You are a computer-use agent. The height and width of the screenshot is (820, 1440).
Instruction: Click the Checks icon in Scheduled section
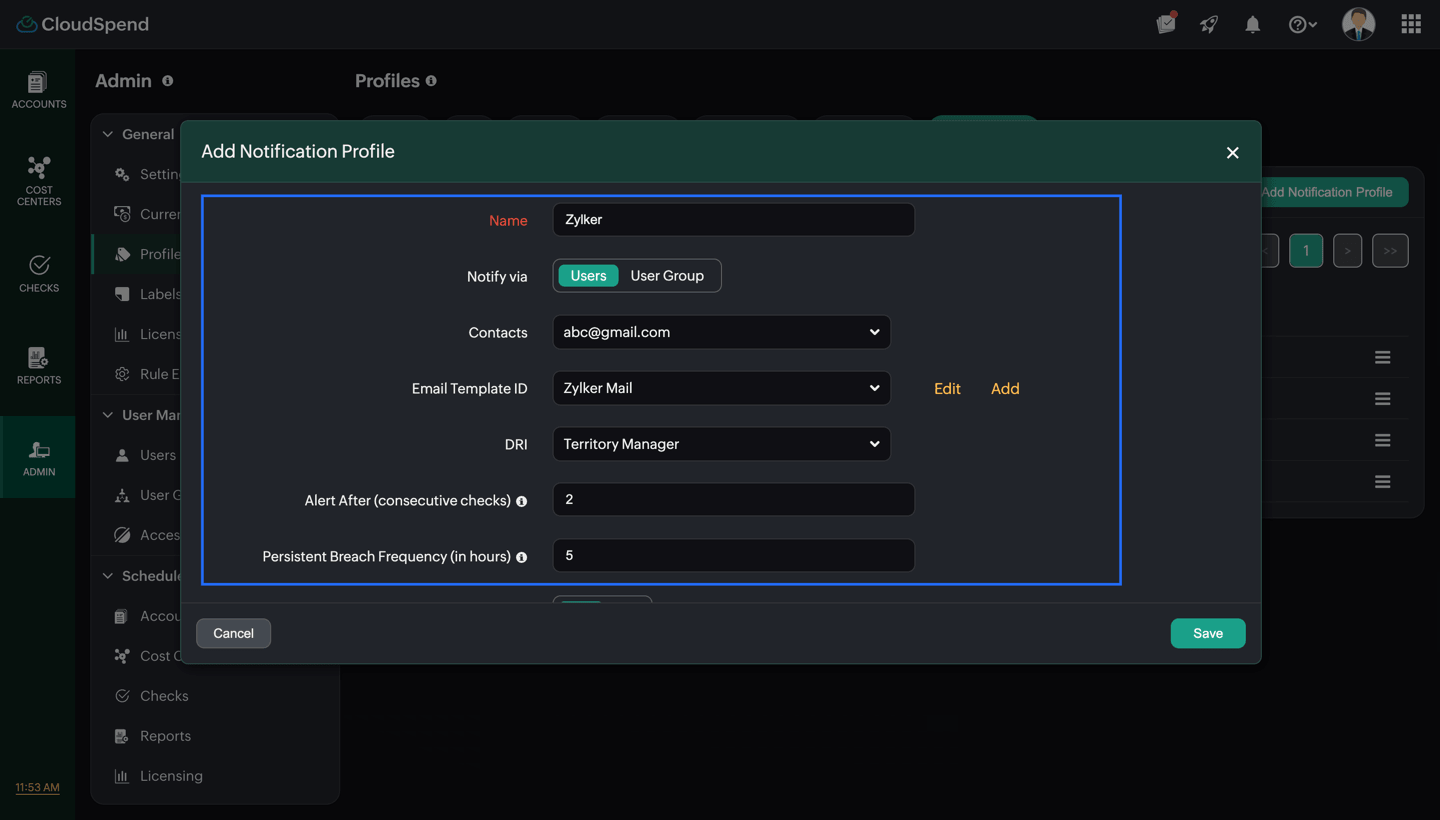click(x=122, y=696)
